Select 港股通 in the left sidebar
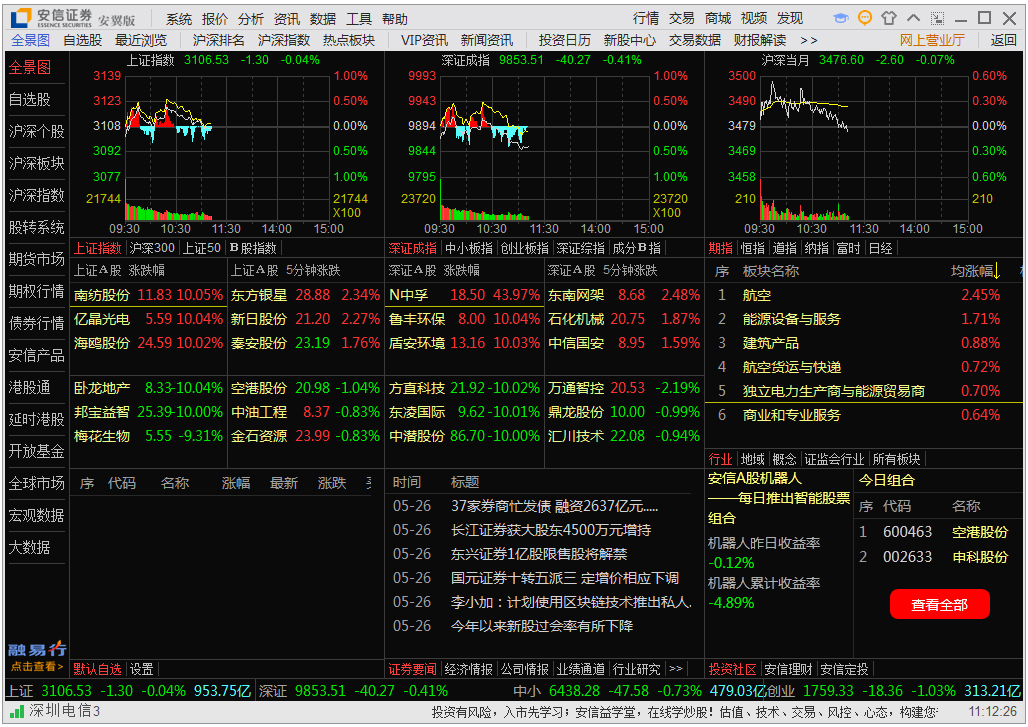Image resolution: width=1028 pixels, height=727 pixels. [x=30, y=387]
